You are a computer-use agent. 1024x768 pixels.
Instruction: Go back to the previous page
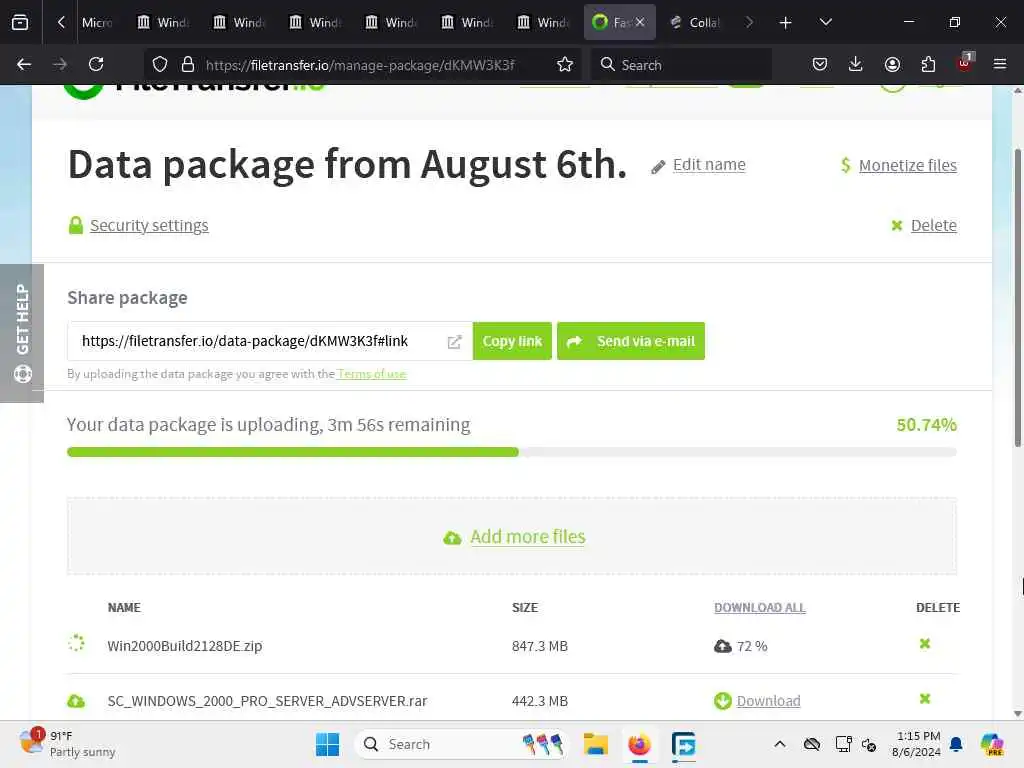24,64
